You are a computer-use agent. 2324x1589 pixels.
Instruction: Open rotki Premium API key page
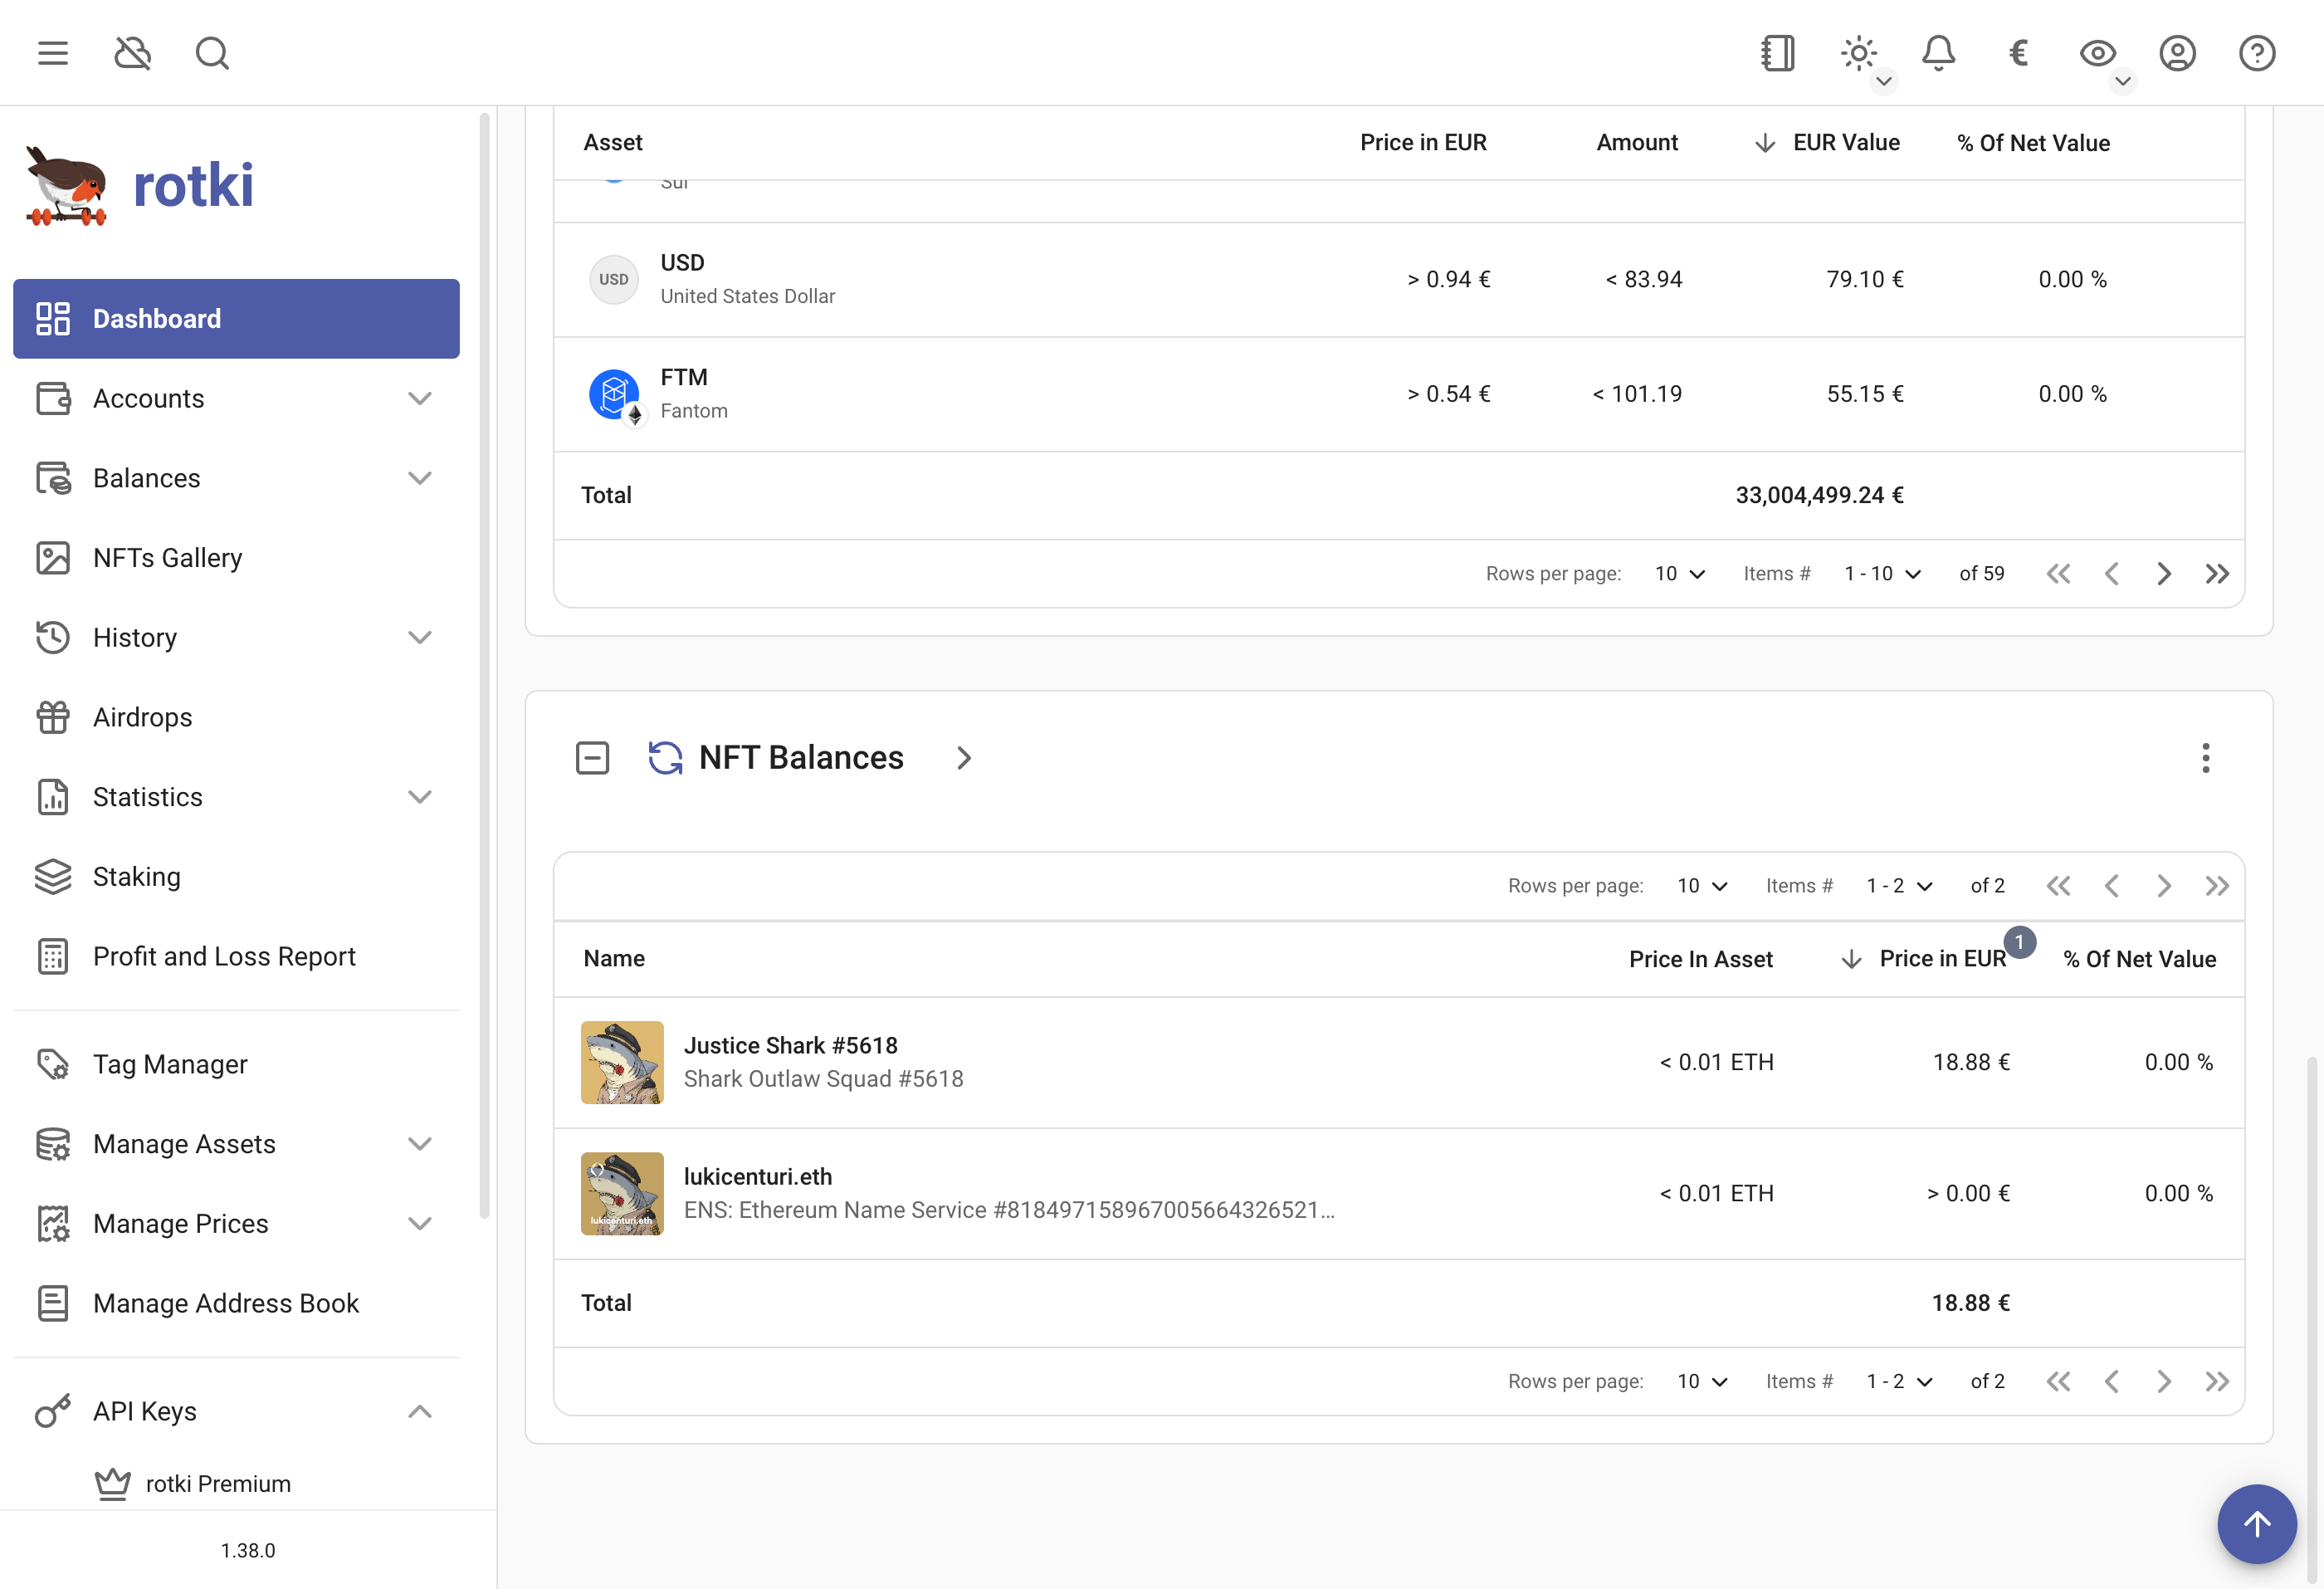[236, 1484]
